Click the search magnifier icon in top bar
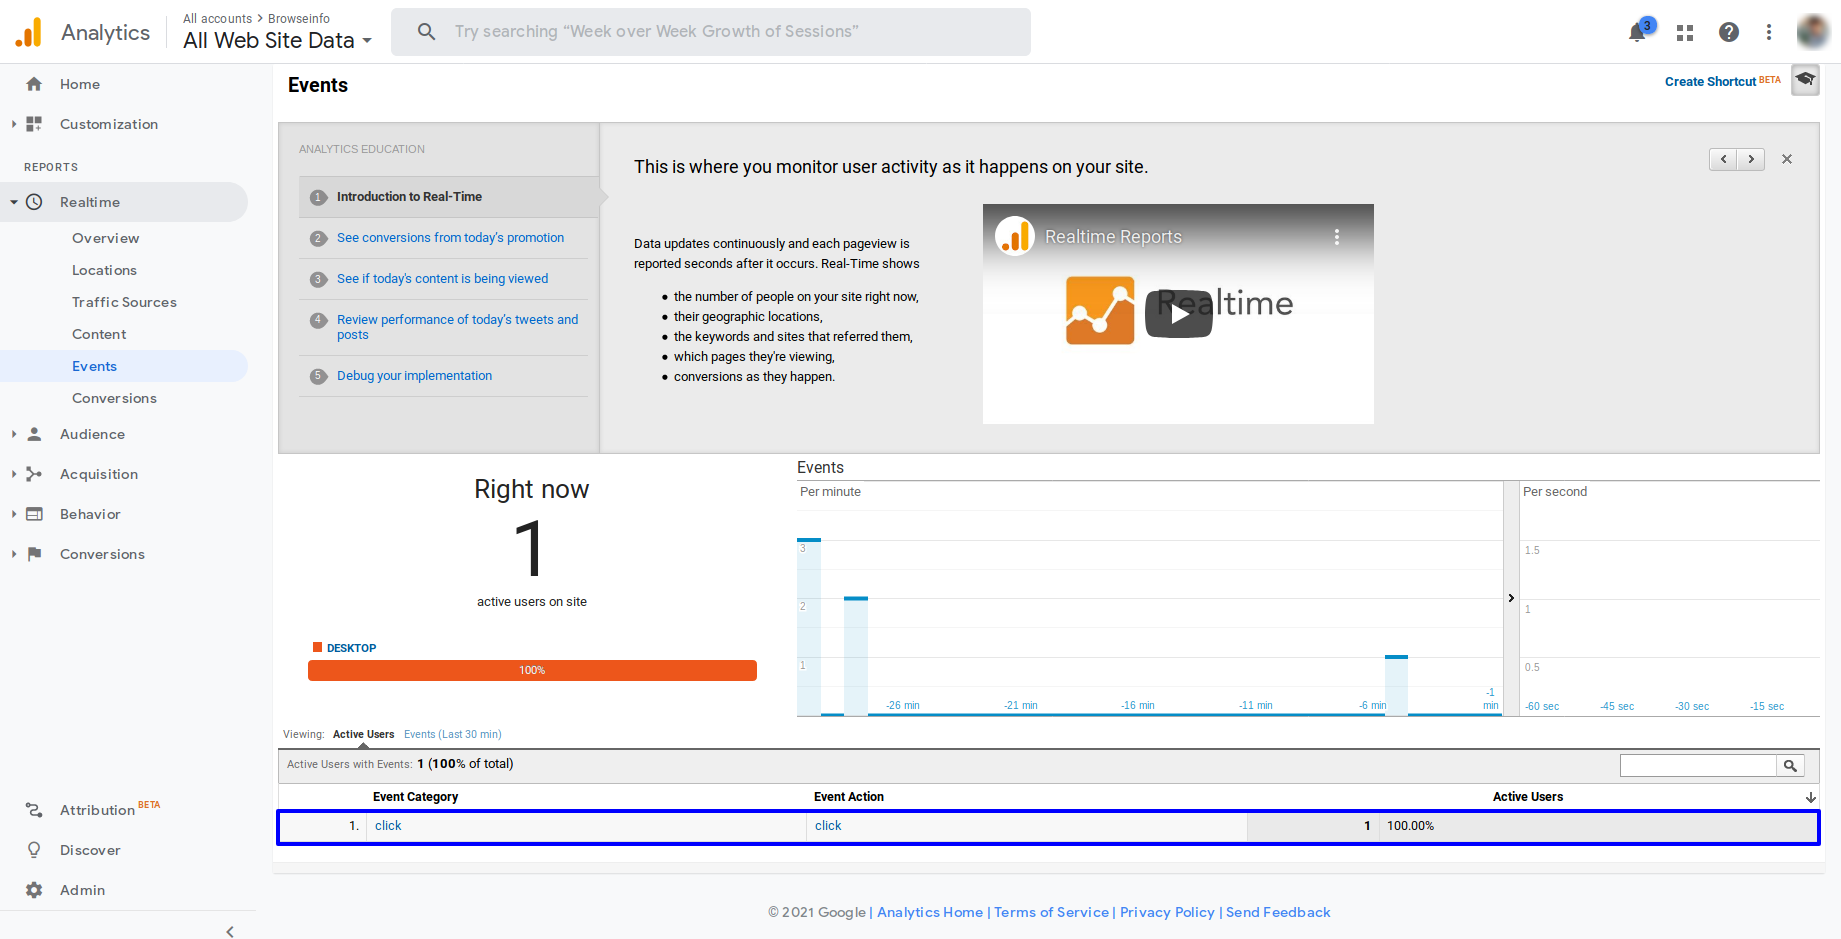The image size is (1841, 939). pyautogui.click(x=427, y=32)
